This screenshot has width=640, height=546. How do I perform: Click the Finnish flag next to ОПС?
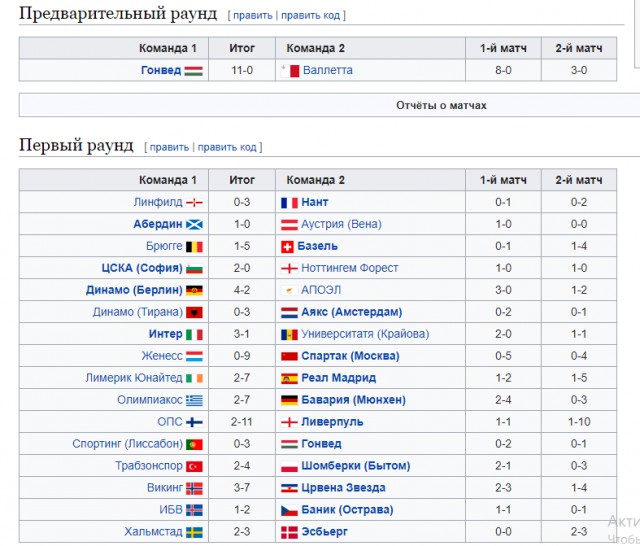coord(194,422)
